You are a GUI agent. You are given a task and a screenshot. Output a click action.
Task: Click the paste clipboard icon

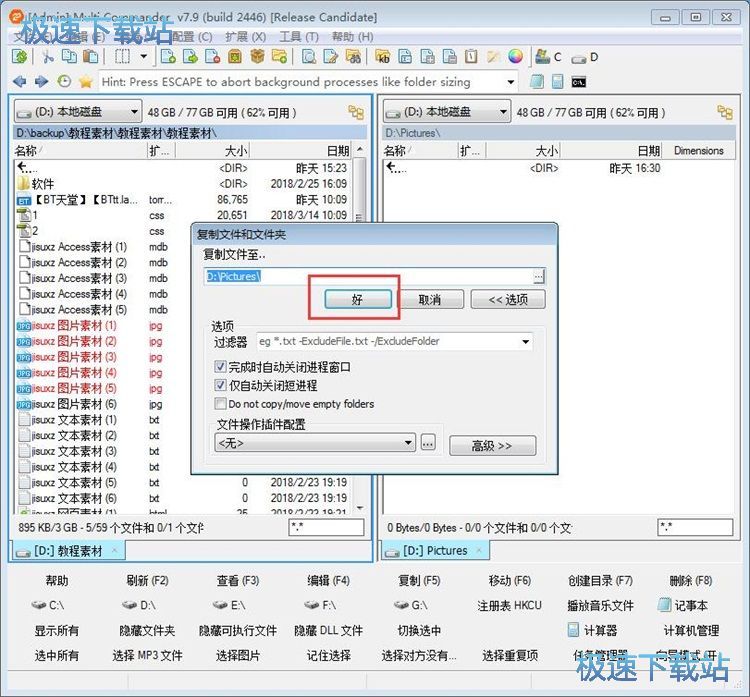pos(90,57)
